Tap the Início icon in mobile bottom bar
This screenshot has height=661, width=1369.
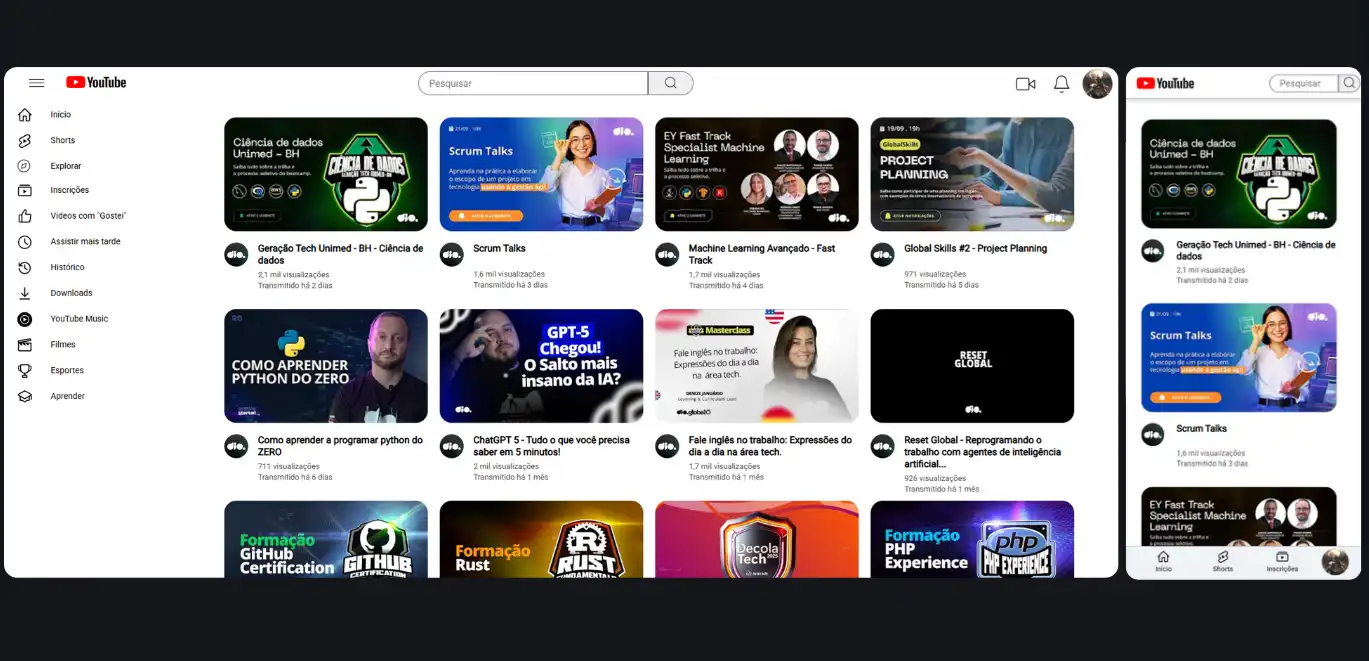[x=1163, y=557]
